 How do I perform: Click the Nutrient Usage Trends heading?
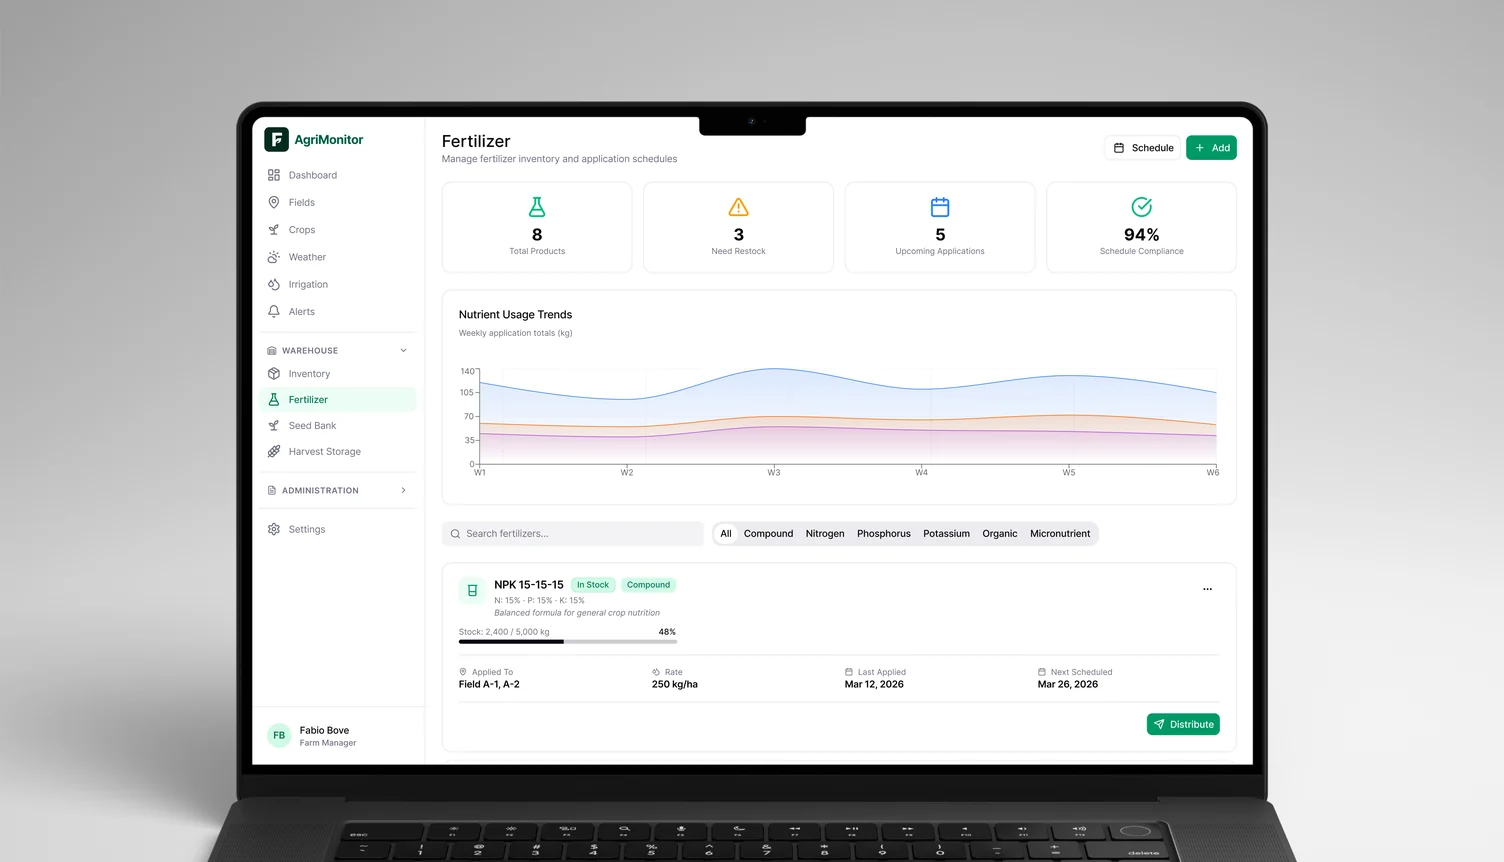click(516, 315)
